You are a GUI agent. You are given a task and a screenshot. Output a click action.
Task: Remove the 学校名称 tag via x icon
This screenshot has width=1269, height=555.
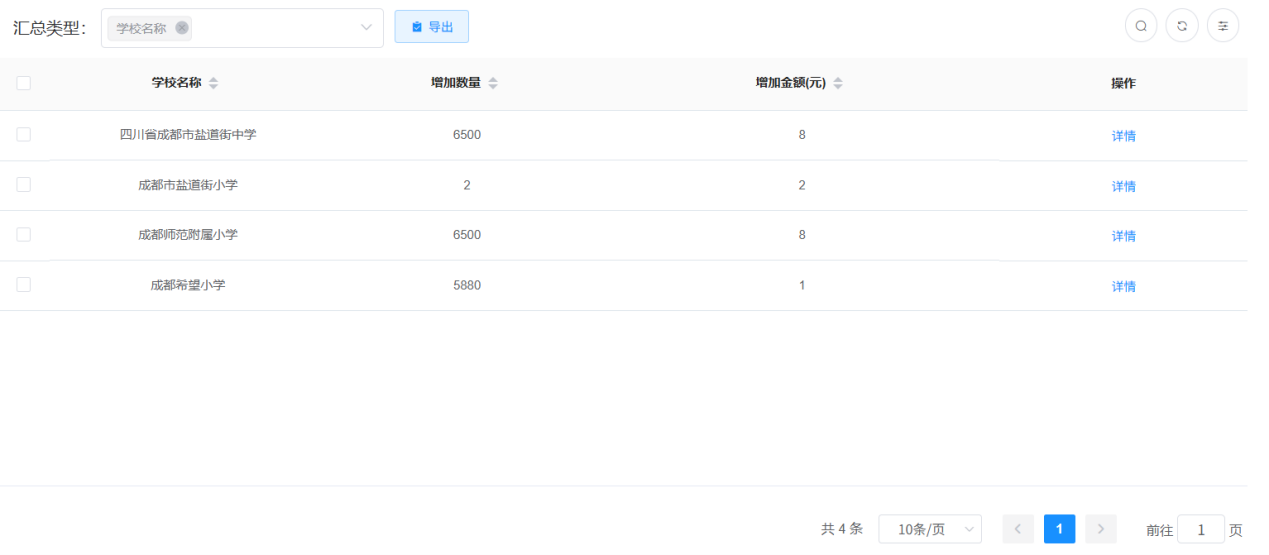182,28
